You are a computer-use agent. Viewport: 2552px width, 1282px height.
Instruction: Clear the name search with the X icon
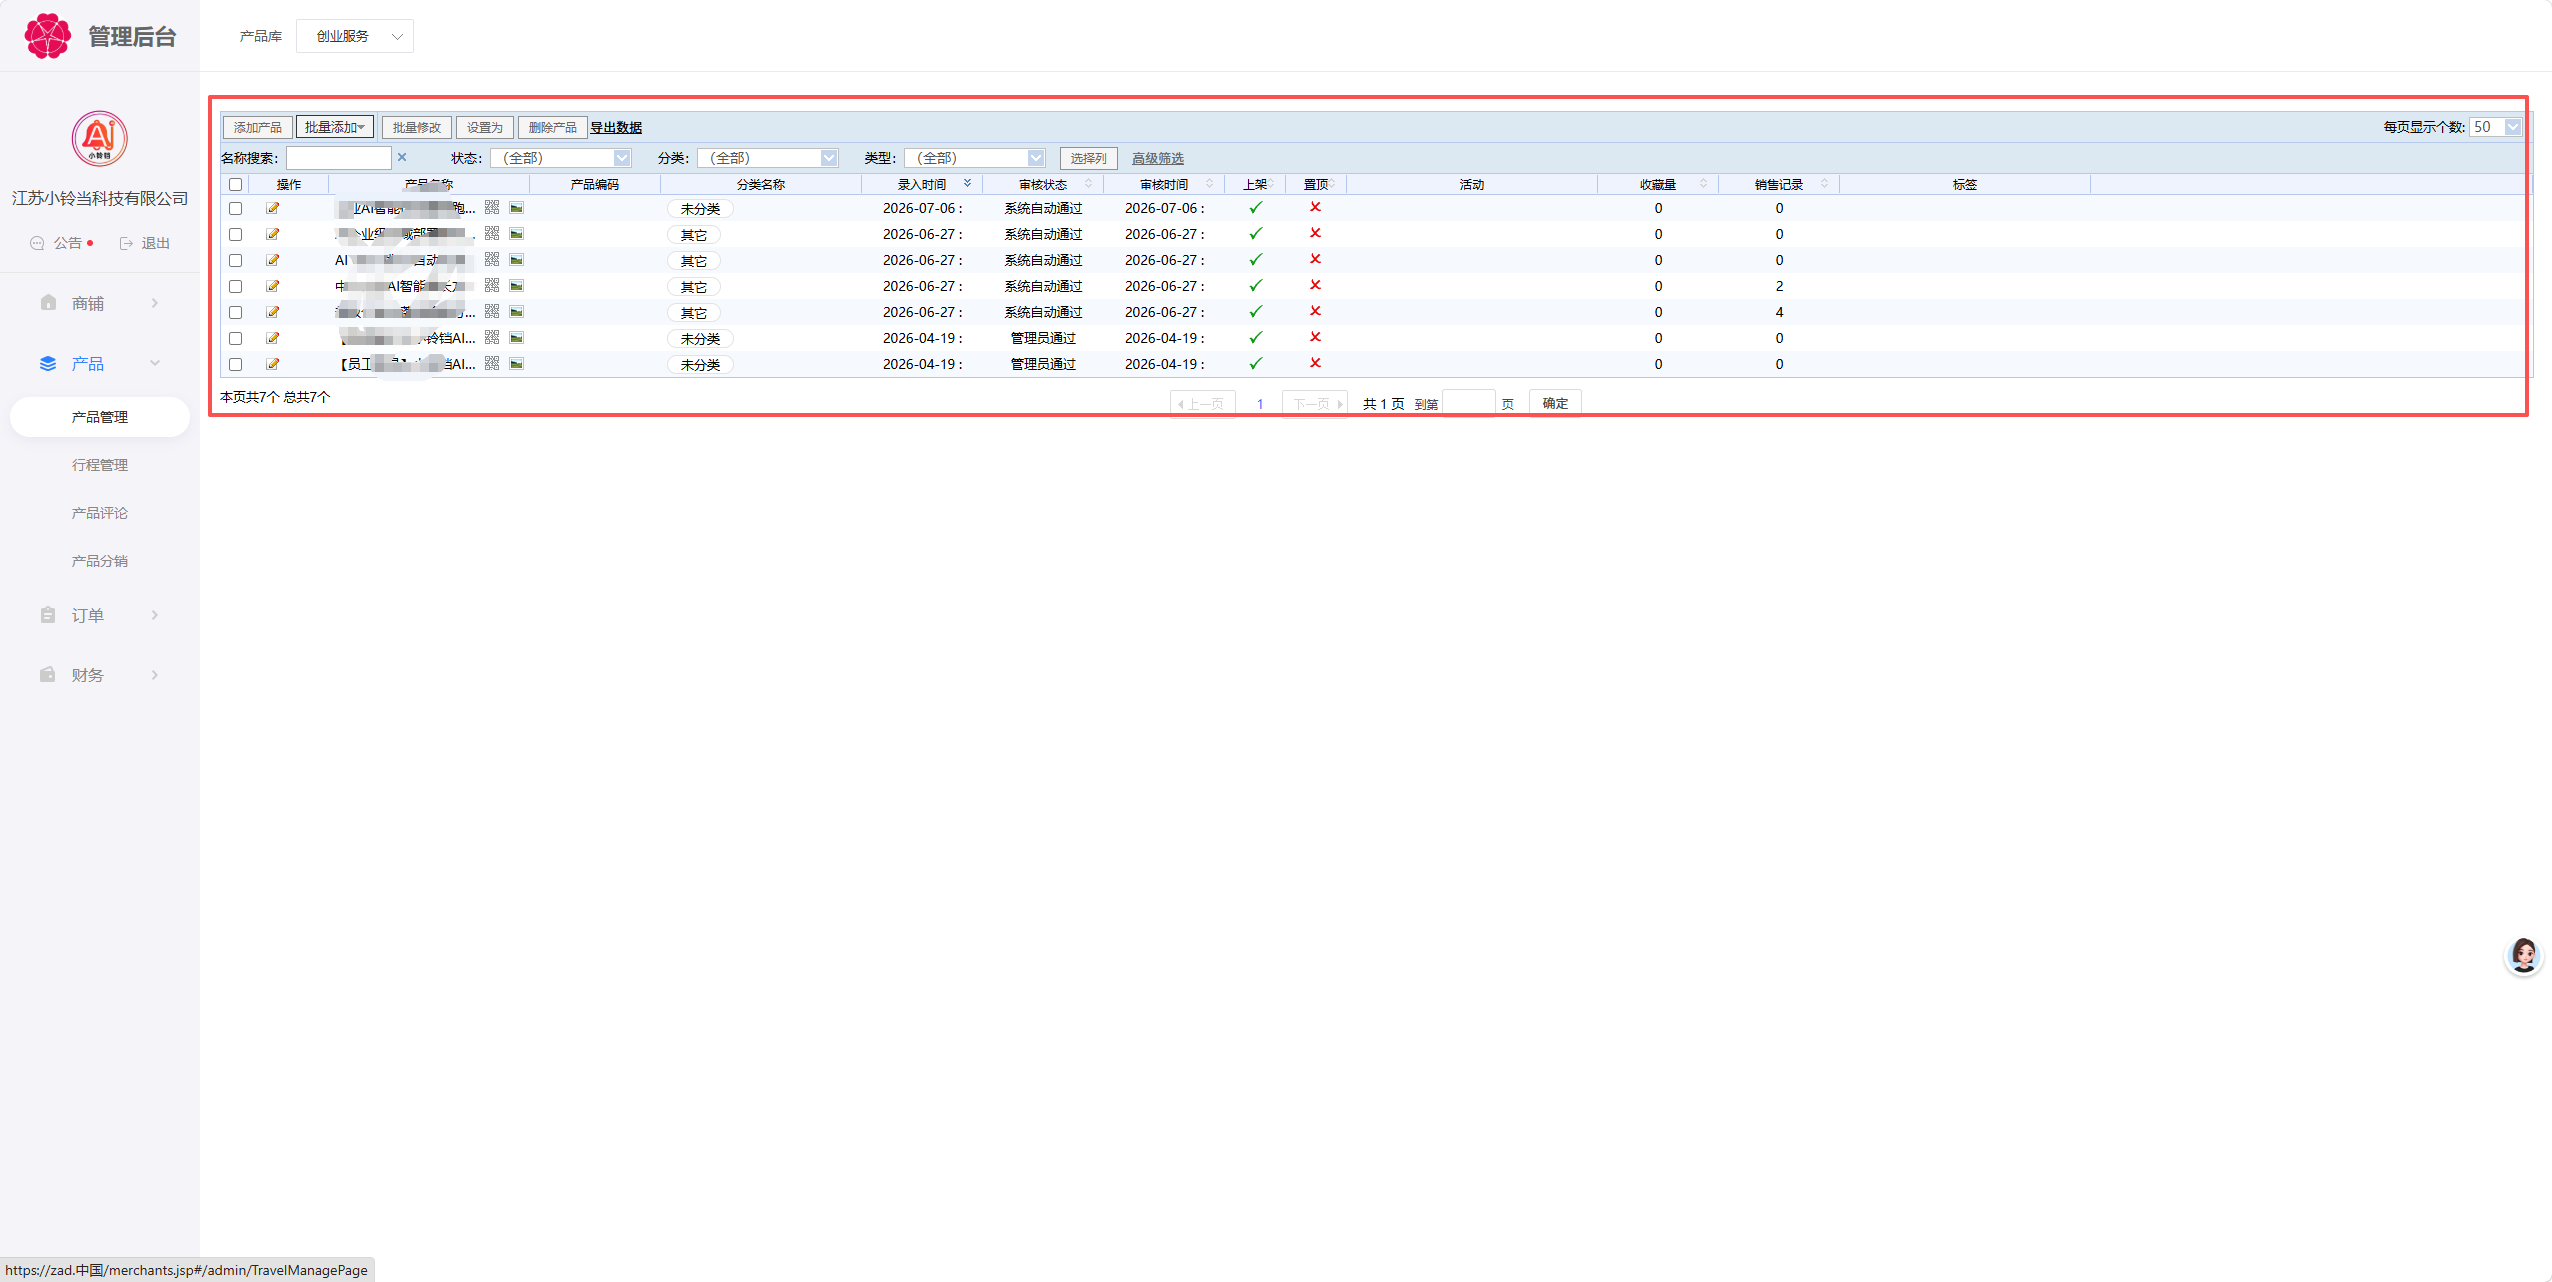coord(402,157)
